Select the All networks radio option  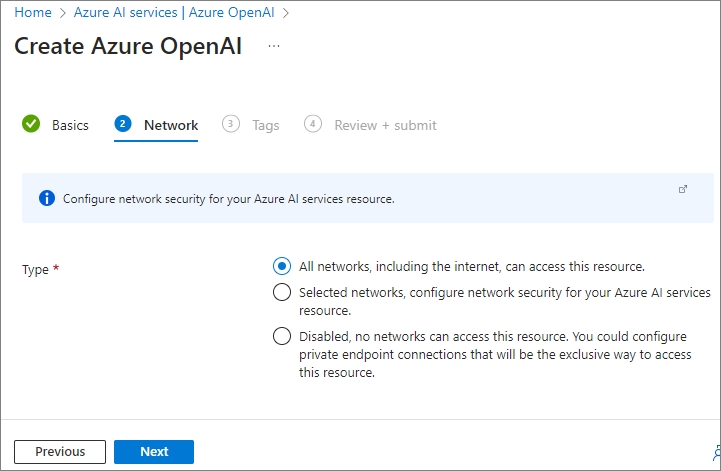point(282,266)
